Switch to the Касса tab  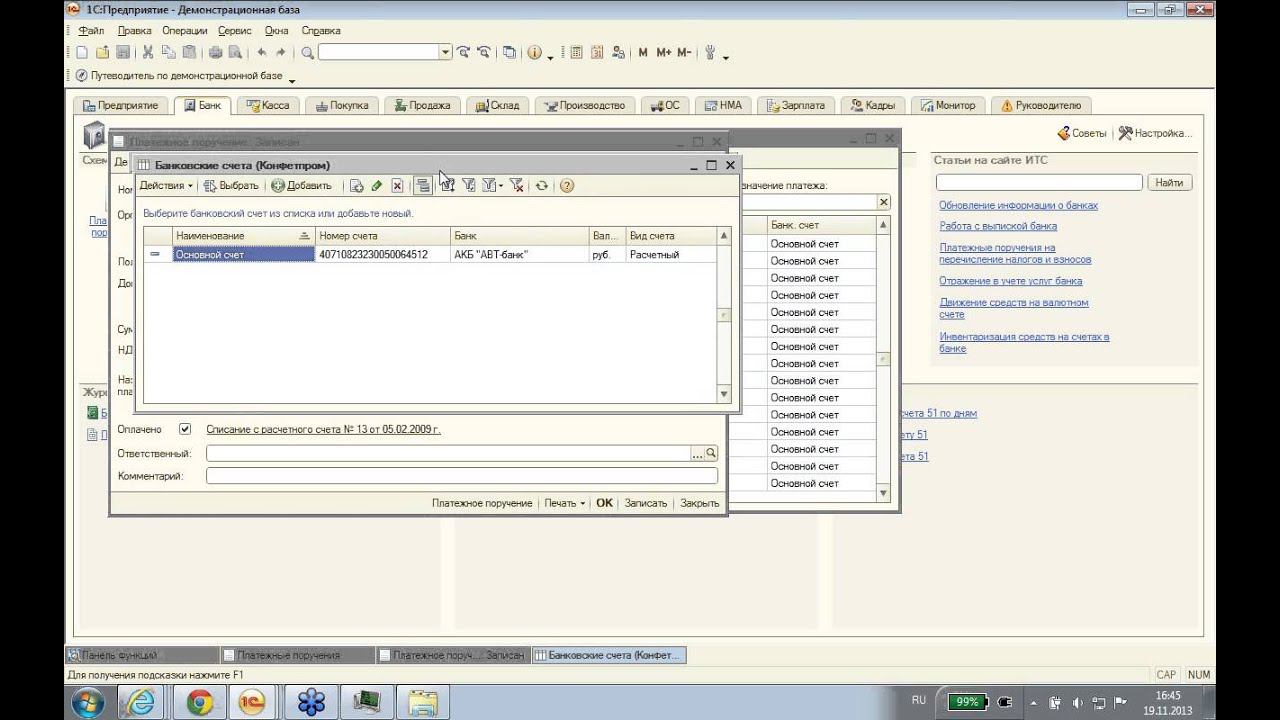pos(267,105)
